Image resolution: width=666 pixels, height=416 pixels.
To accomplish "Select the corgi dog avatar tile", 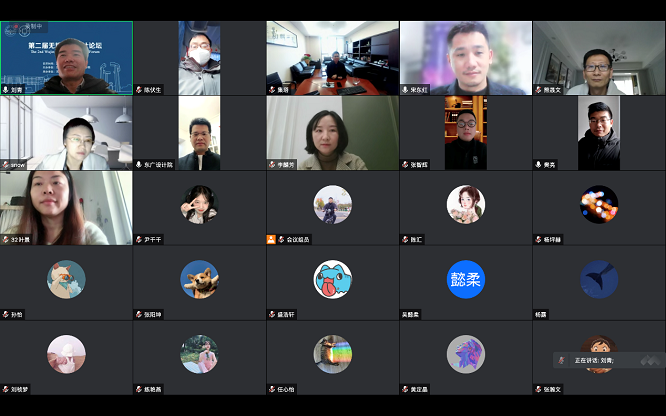I will [200, 279].
